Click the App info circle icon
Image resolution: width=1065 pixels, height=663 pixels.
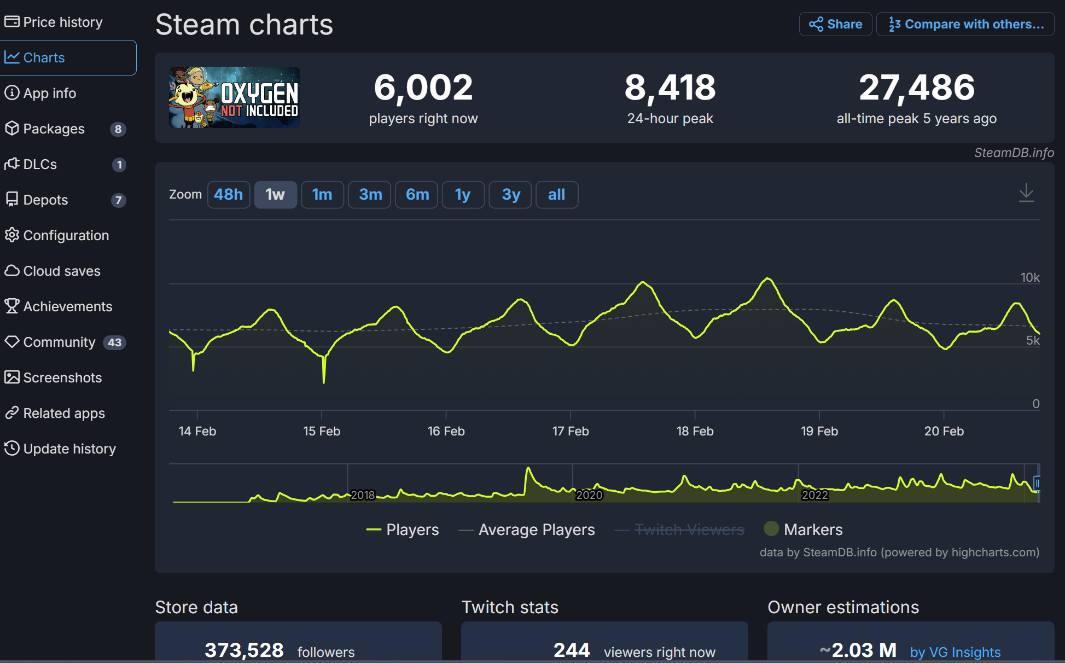[12, 92]
